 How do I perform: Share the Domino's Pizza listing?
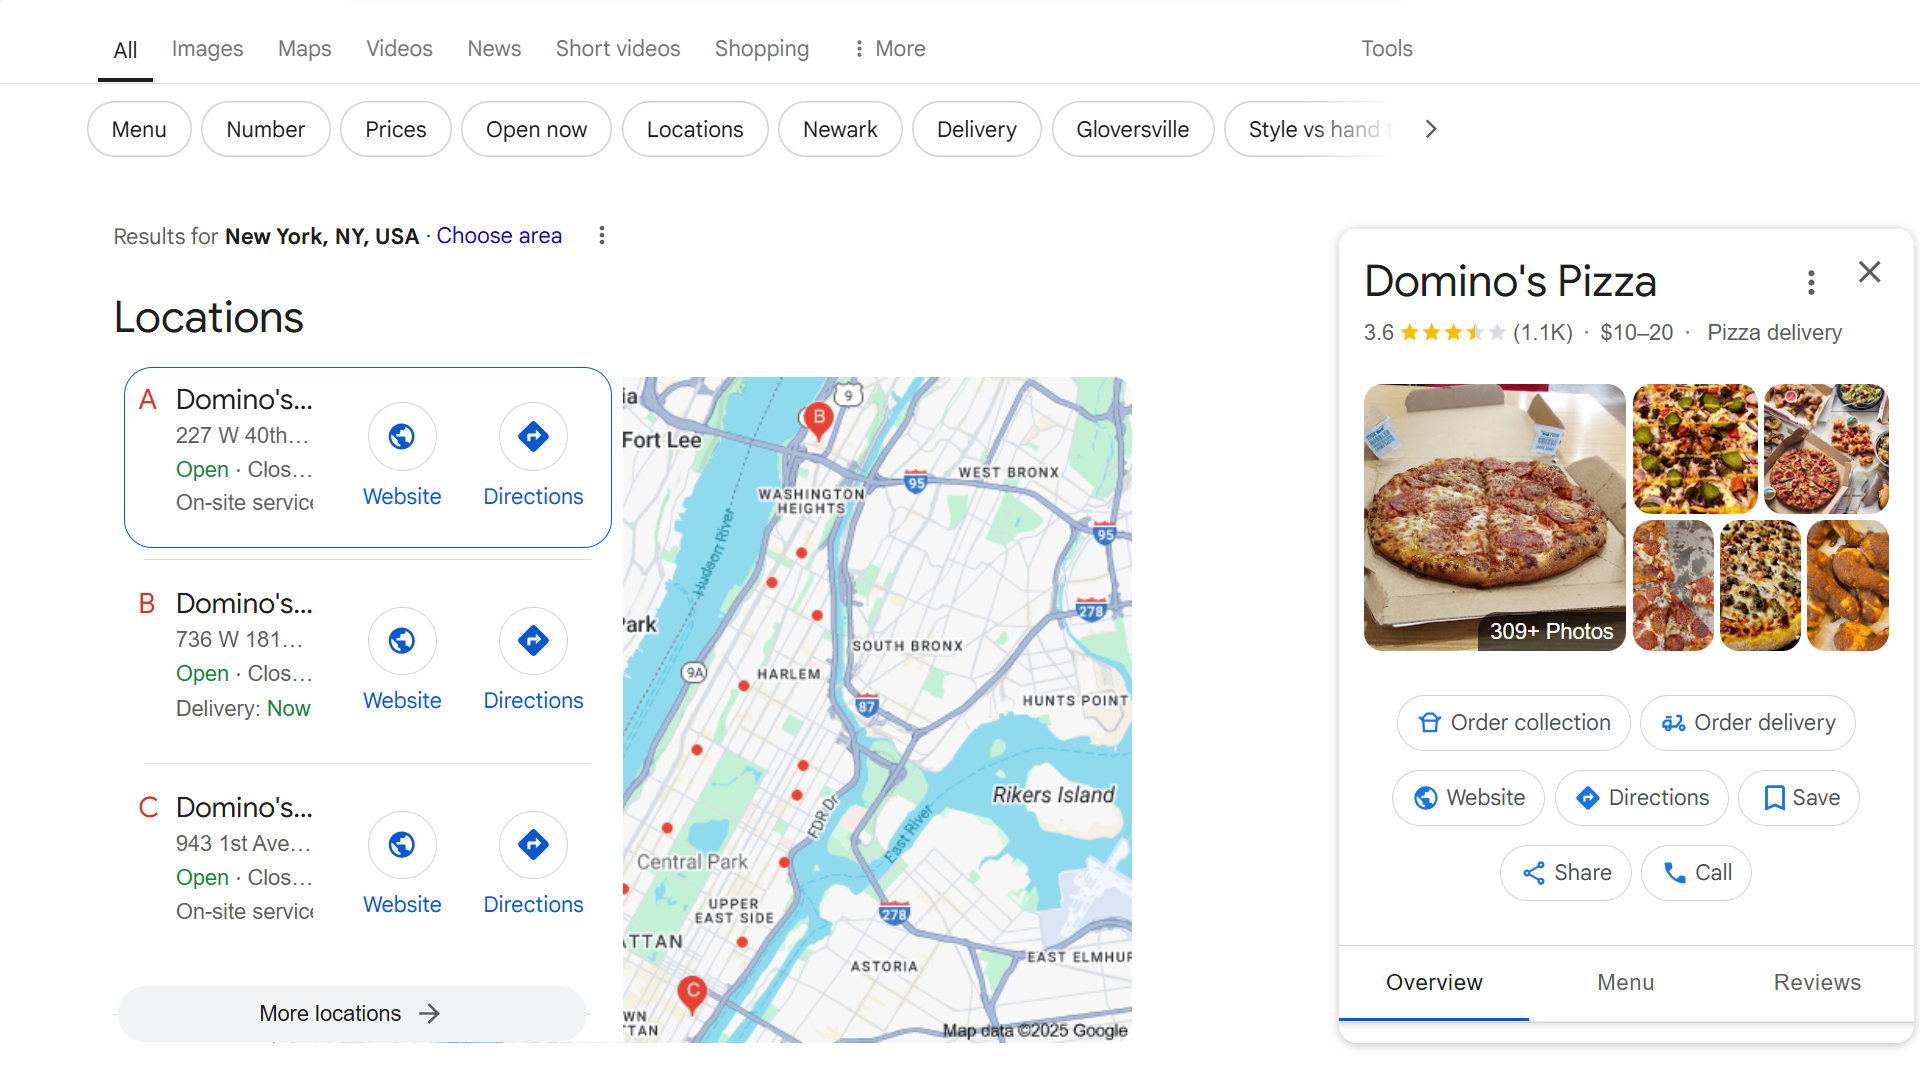pos(1566,873)
